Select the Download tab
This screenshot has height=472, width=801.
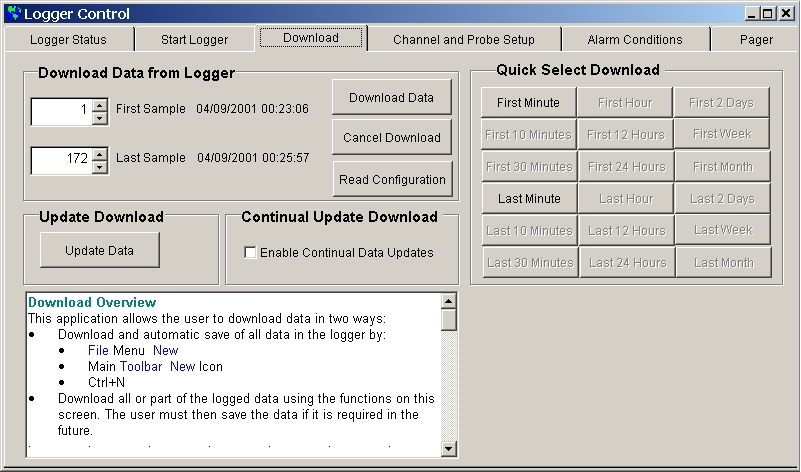coord(311,38)
